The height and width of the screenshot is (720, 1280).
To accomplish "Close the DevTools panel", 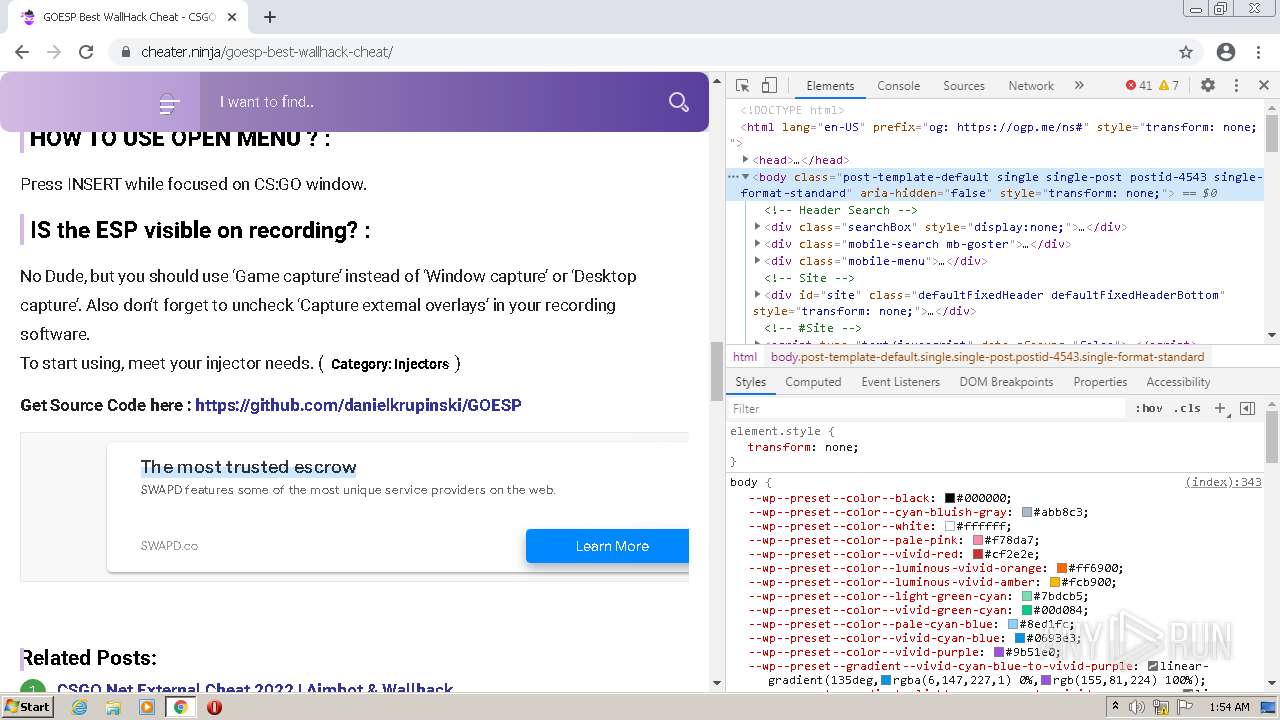I will [x=1263, y=86].
